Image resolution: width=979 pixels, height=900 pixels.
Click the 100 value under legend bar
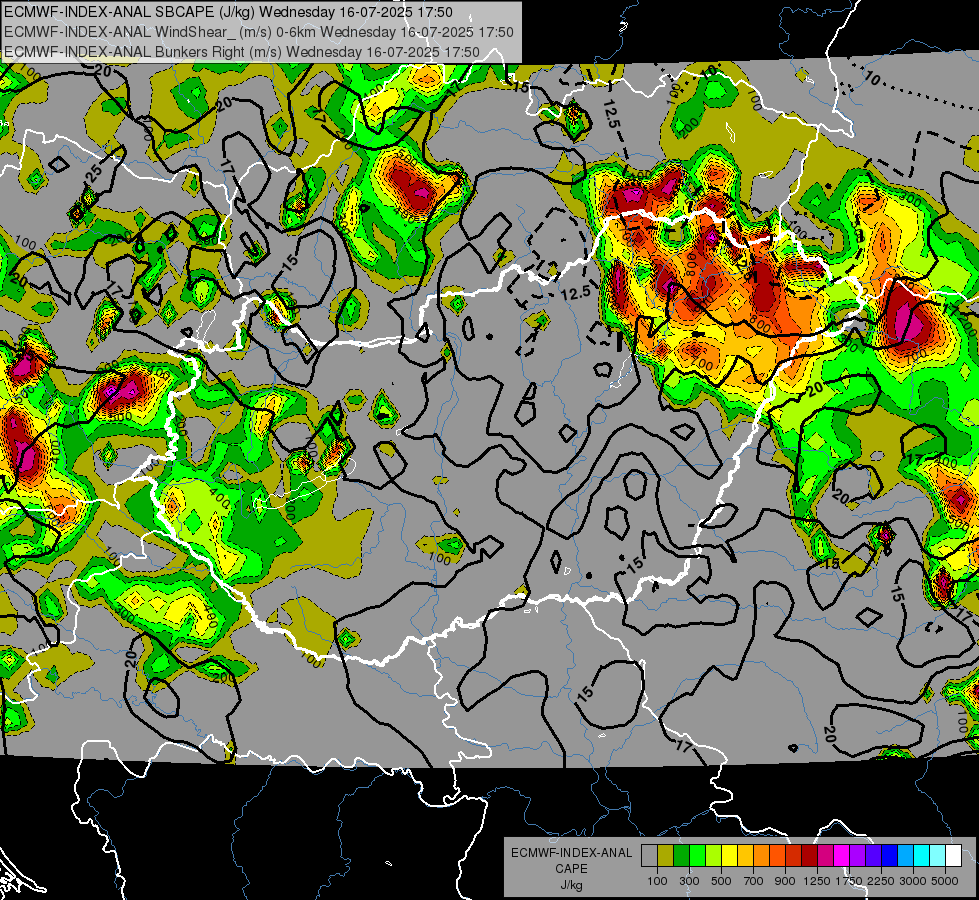[x=657, y=881]
